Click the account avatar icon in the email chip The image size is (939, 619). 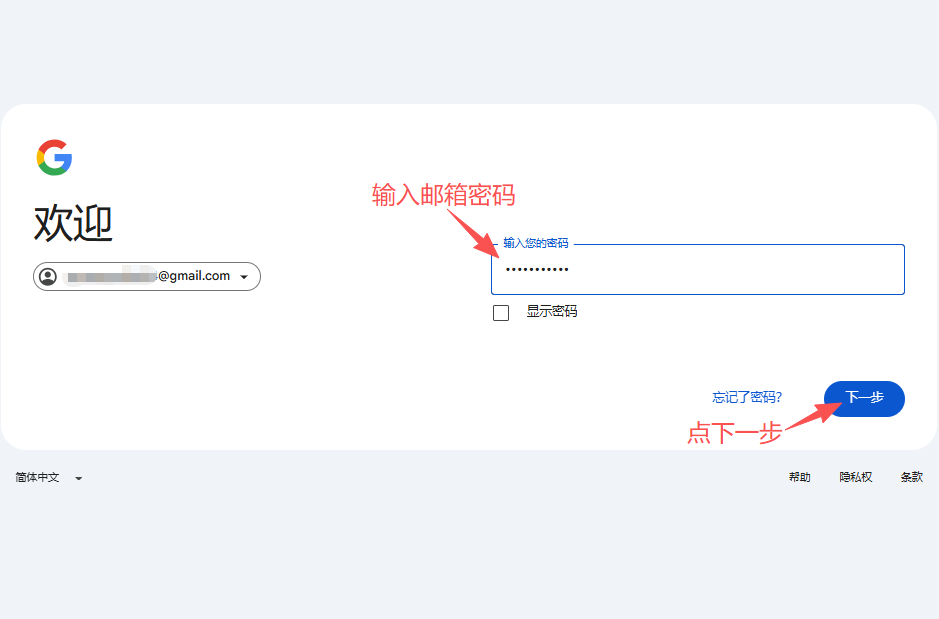point(48,277)
